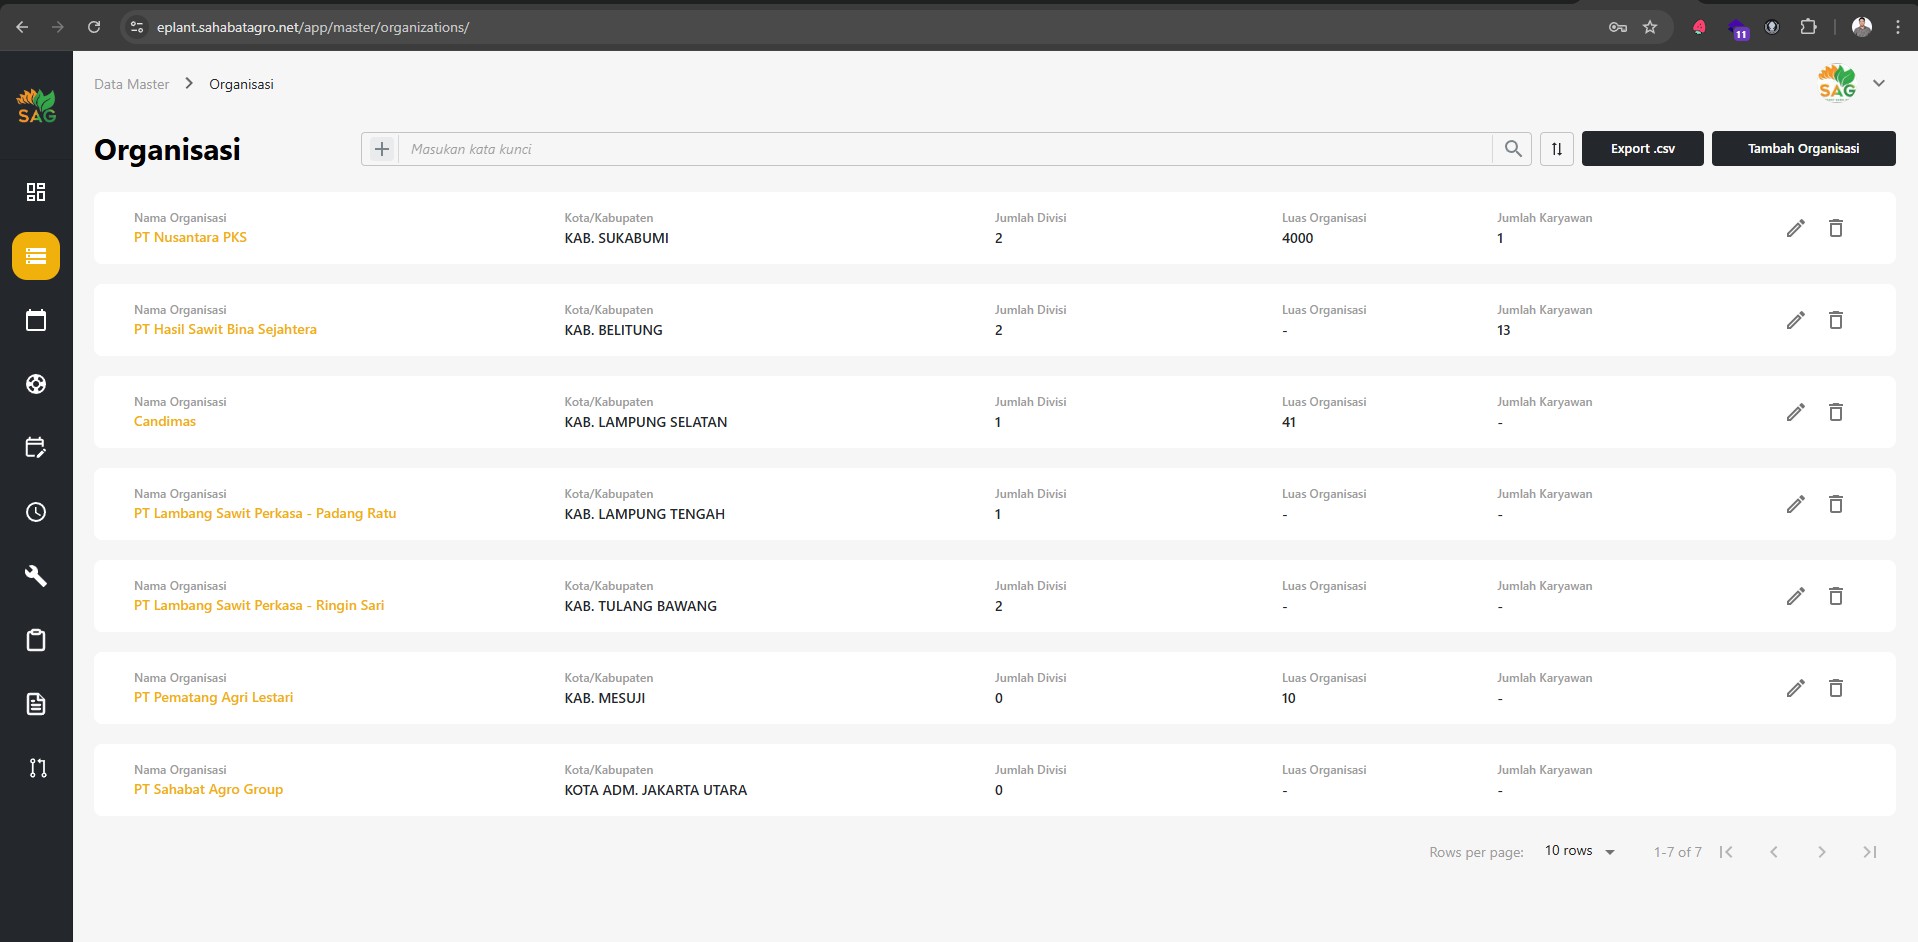Open PT Sahabat Agro Group link

[208, 789]
